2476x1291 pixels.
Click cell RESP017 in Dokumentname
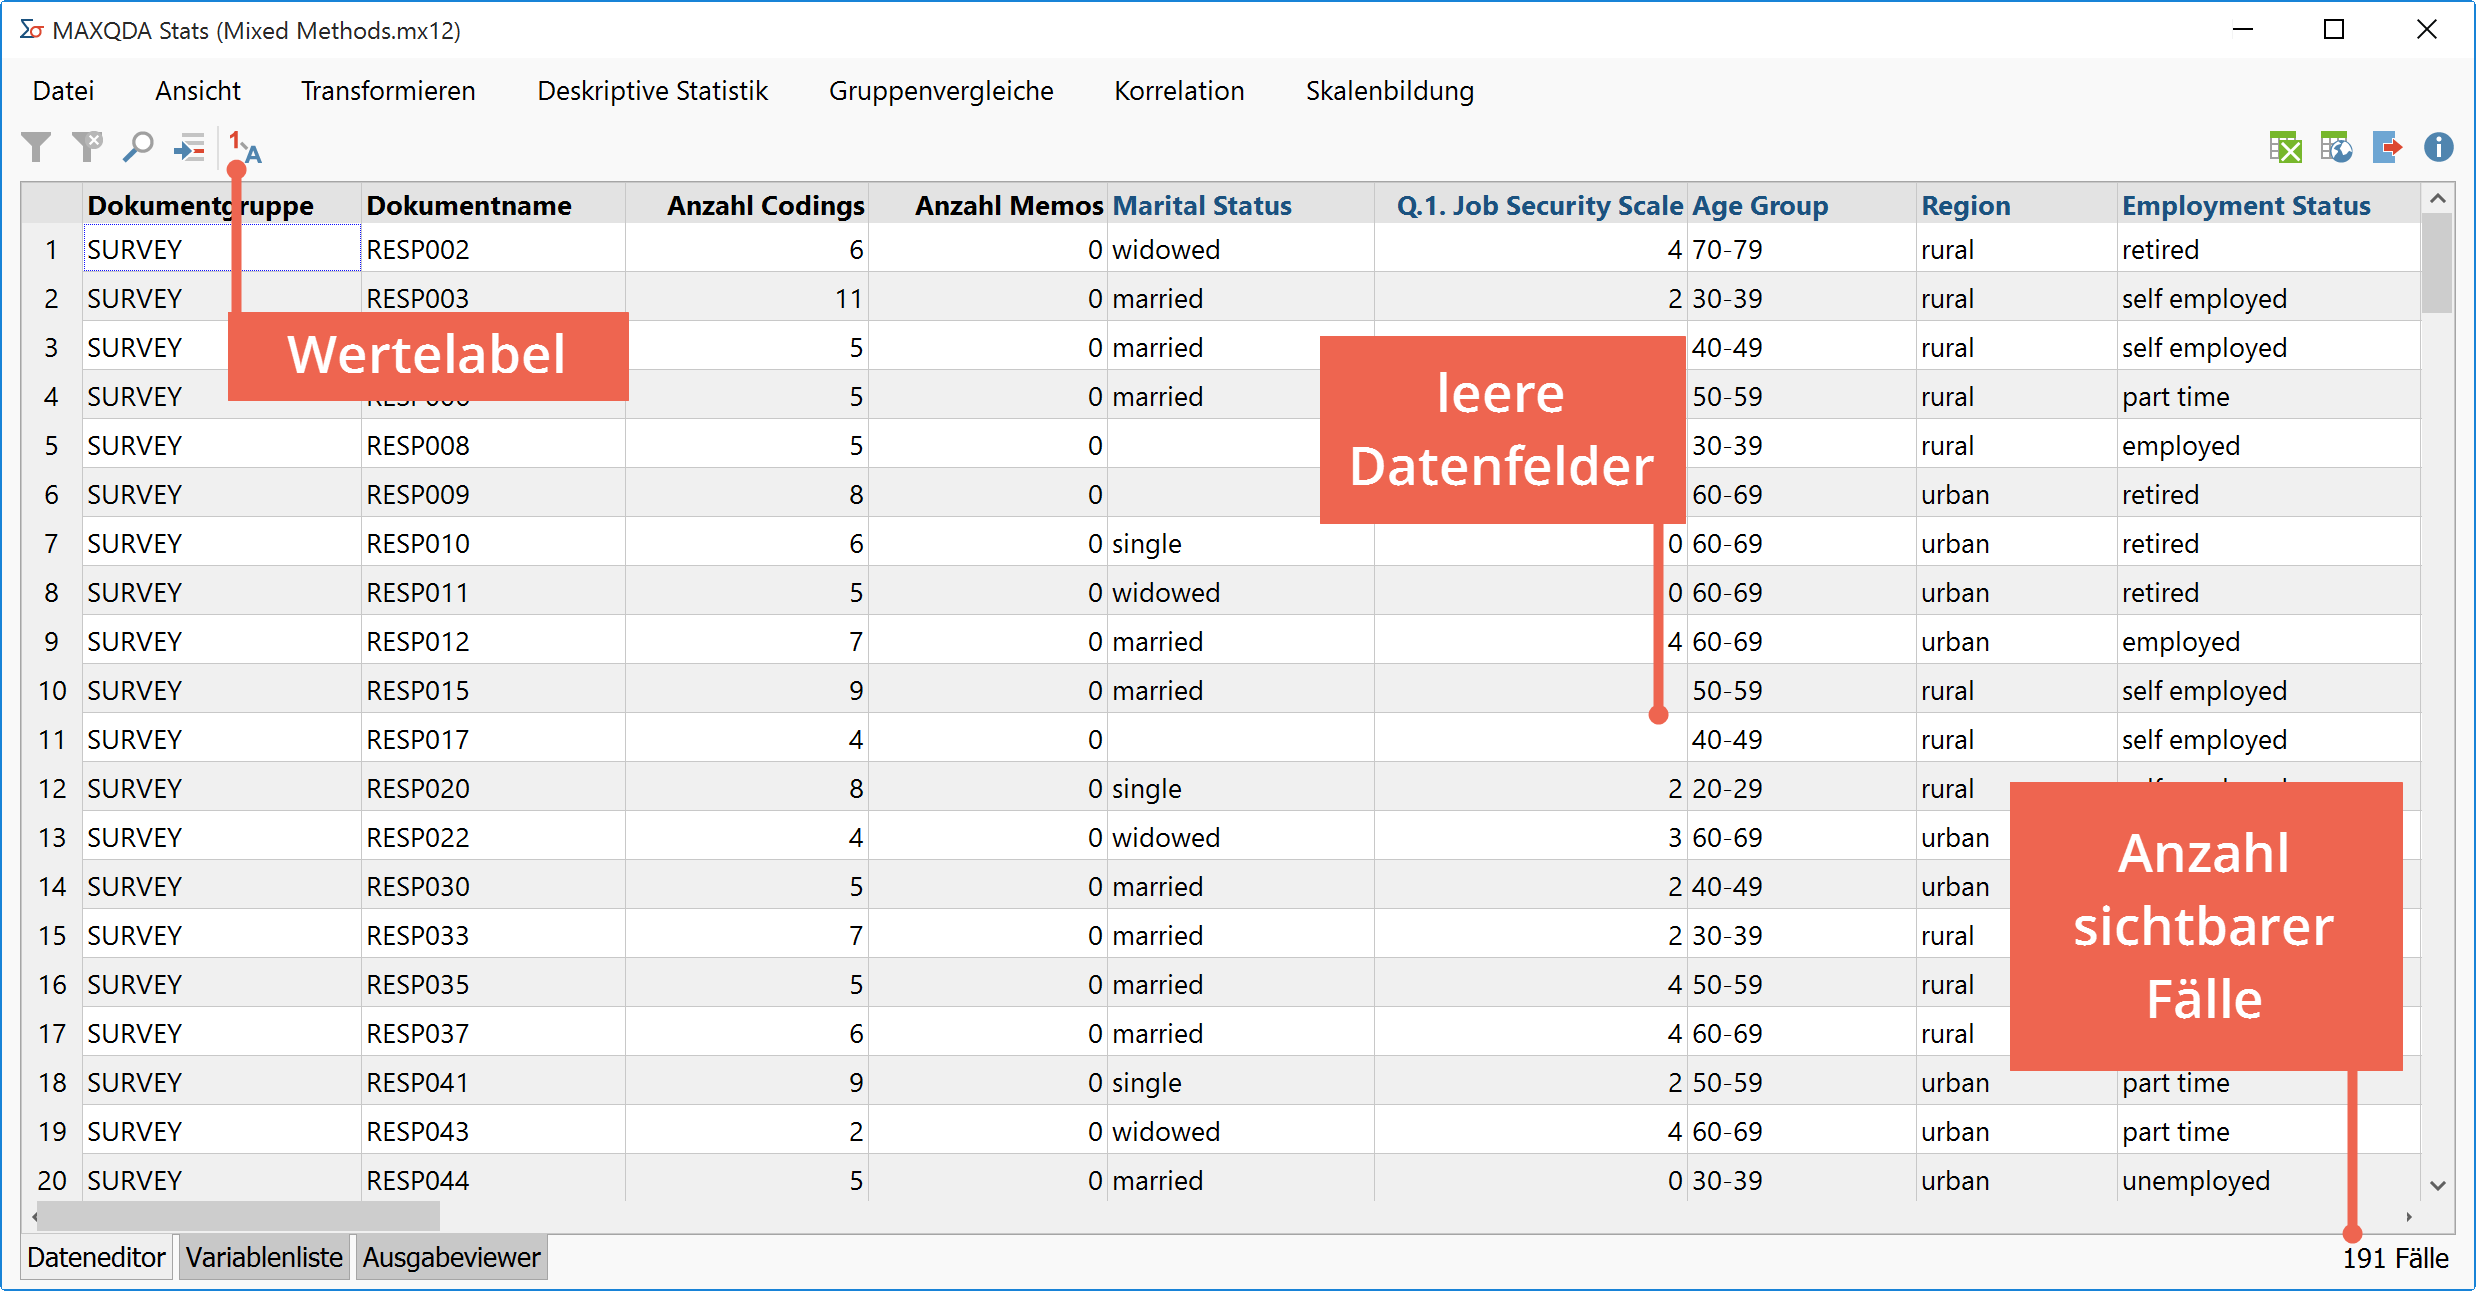(493, 739)
